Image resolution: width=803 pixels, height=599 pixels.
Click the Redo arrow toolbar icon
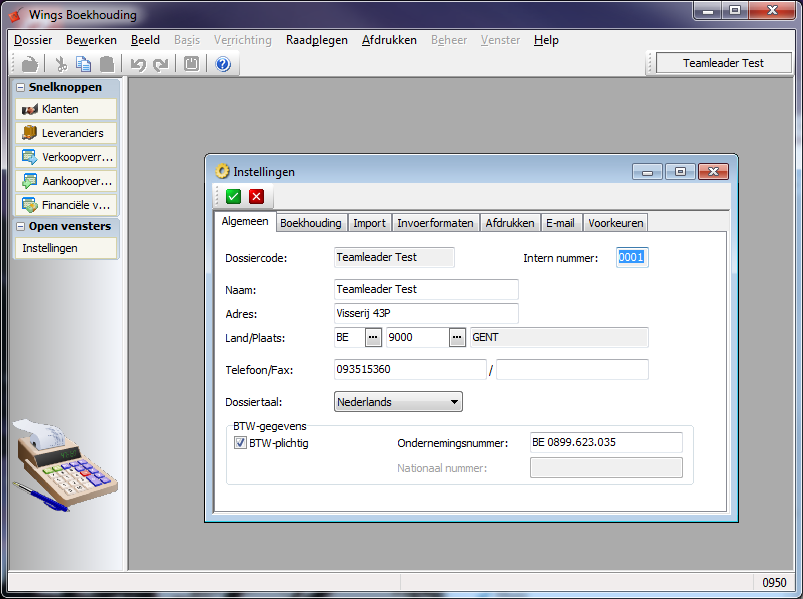161,64
